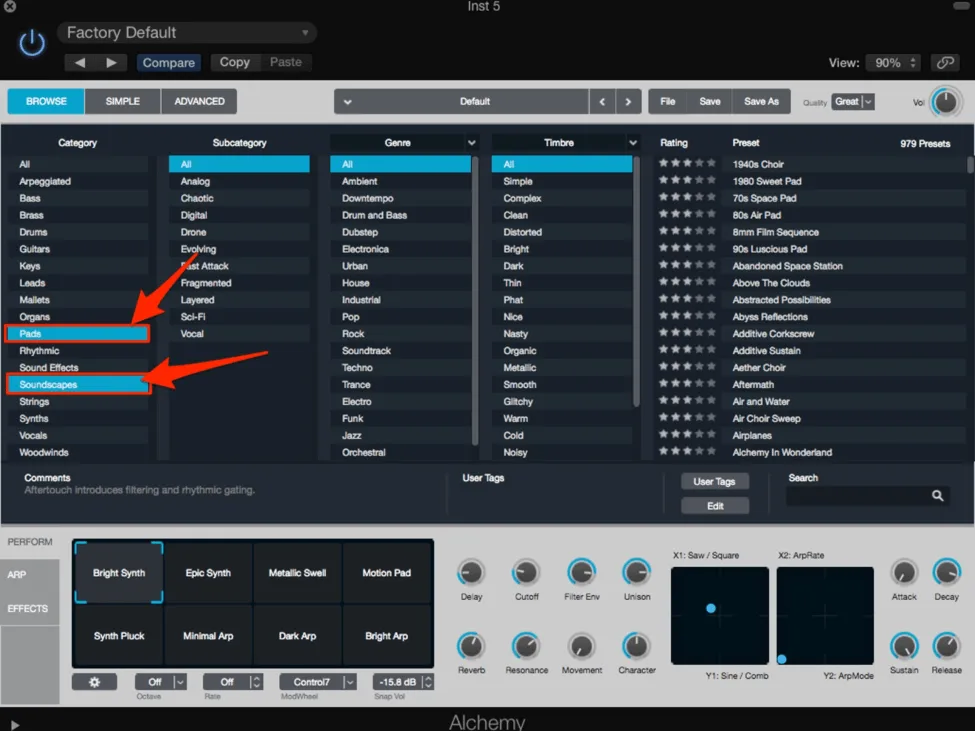This screenshot has width=975, height=731.
Task: Adjust the Cutoff knob
Action: pyautogui.click(x=526, y=572)
